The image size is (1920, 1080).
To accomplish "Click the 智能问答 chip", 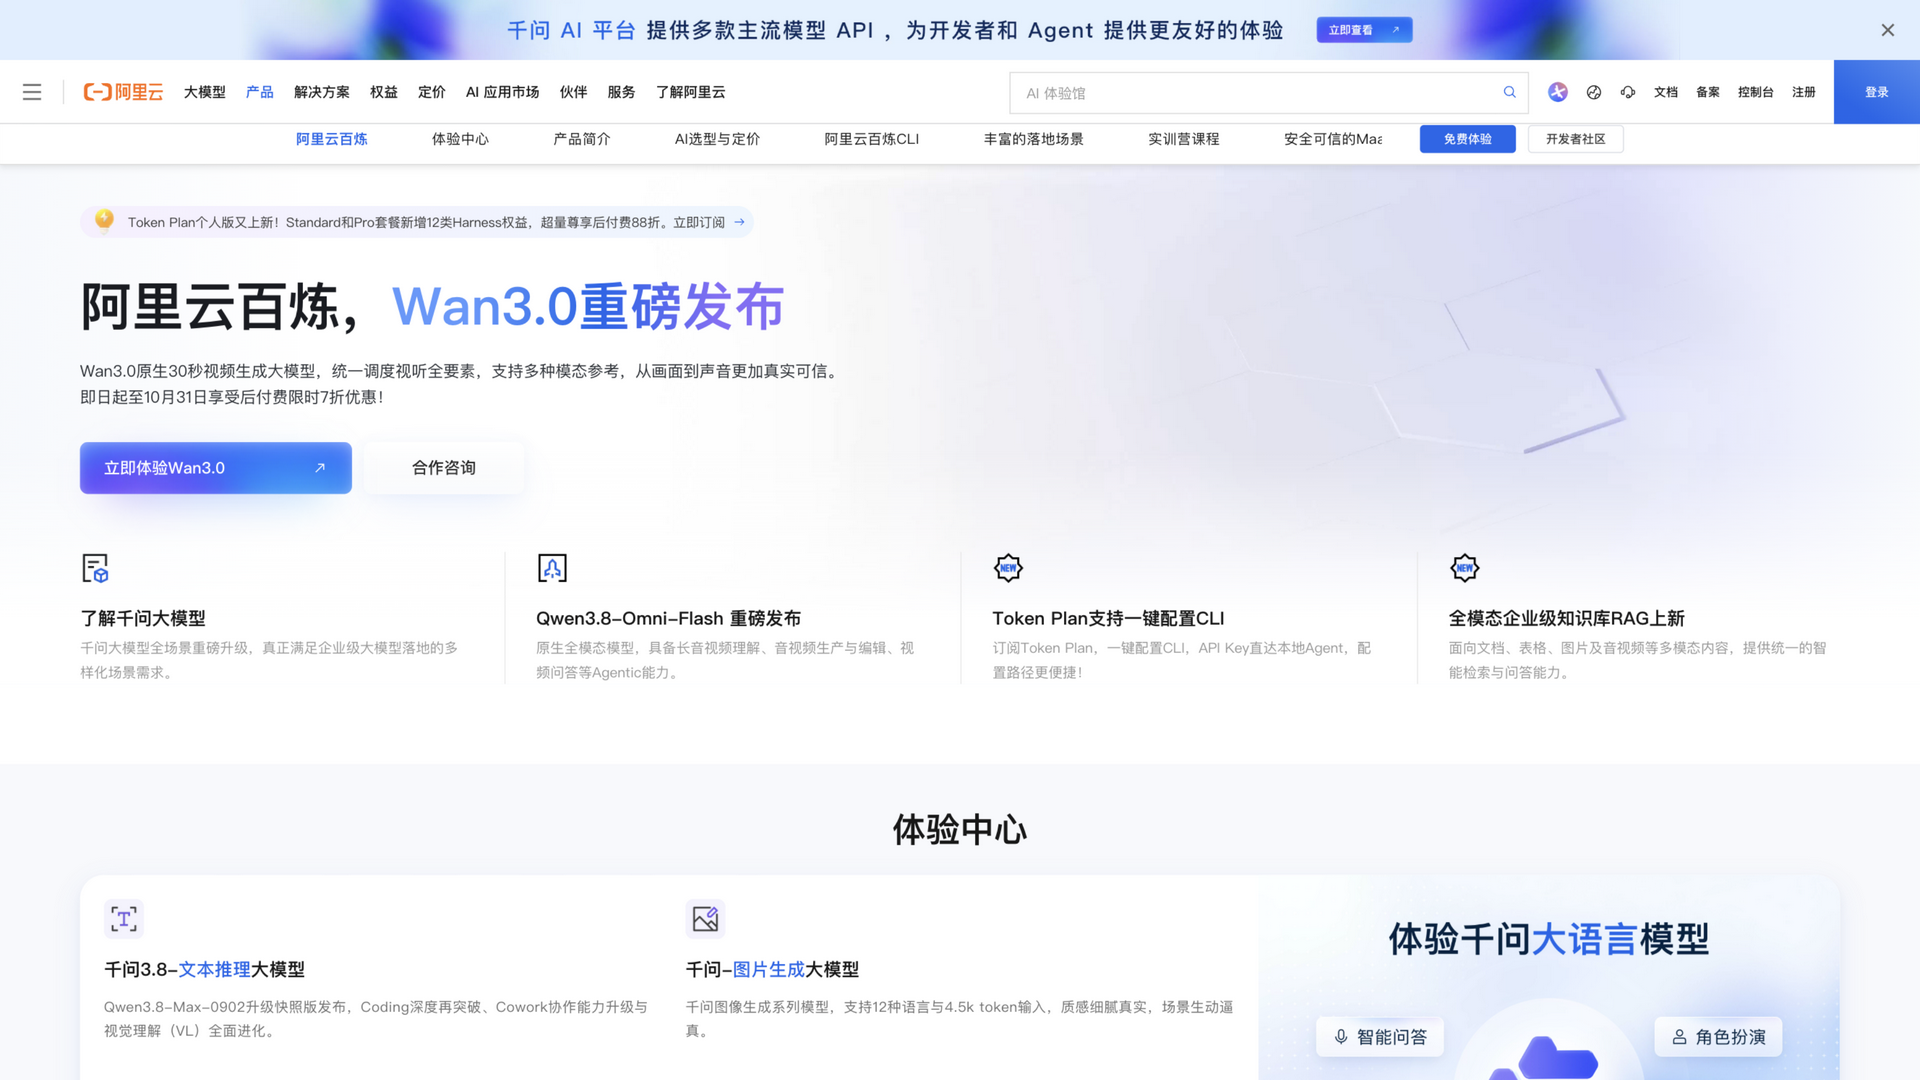I will tap(1380, 1037).
